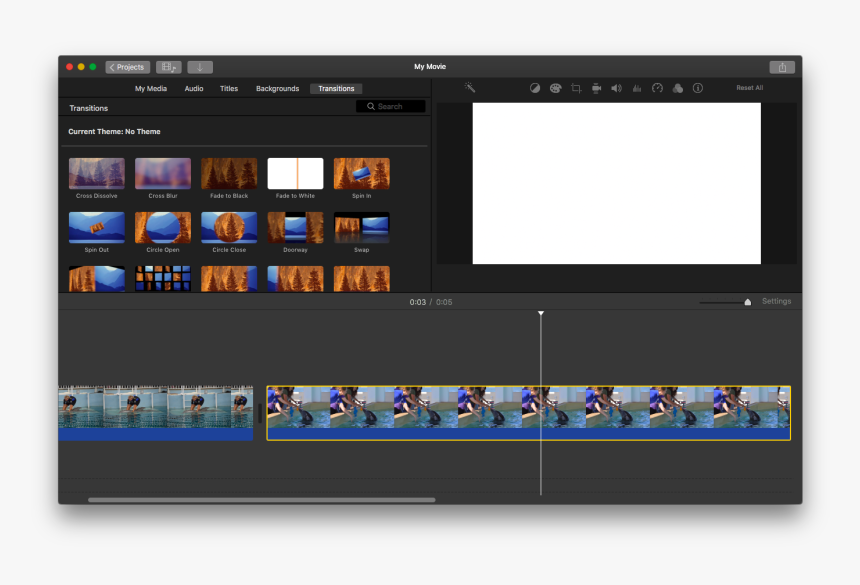Select the Cross Blur transition

[x=163, y=173]
